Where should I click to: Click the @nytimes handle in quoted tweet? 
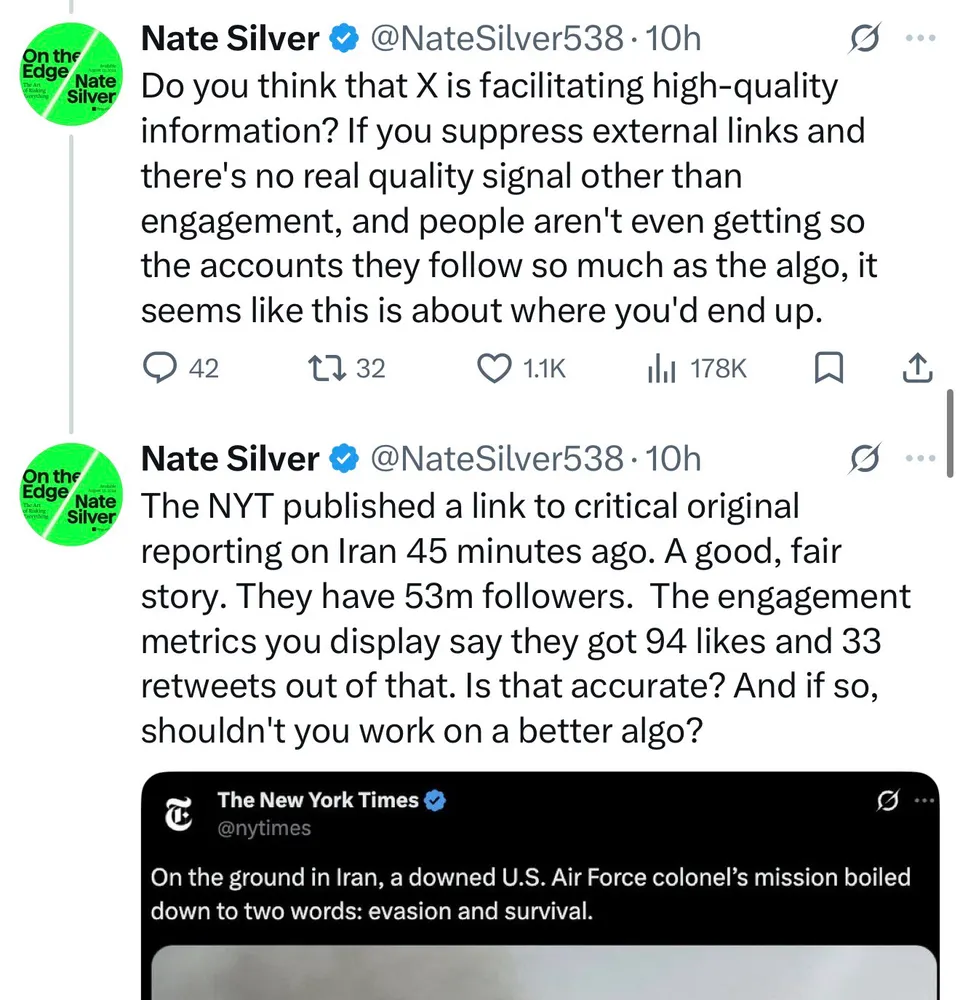[264, 828]
